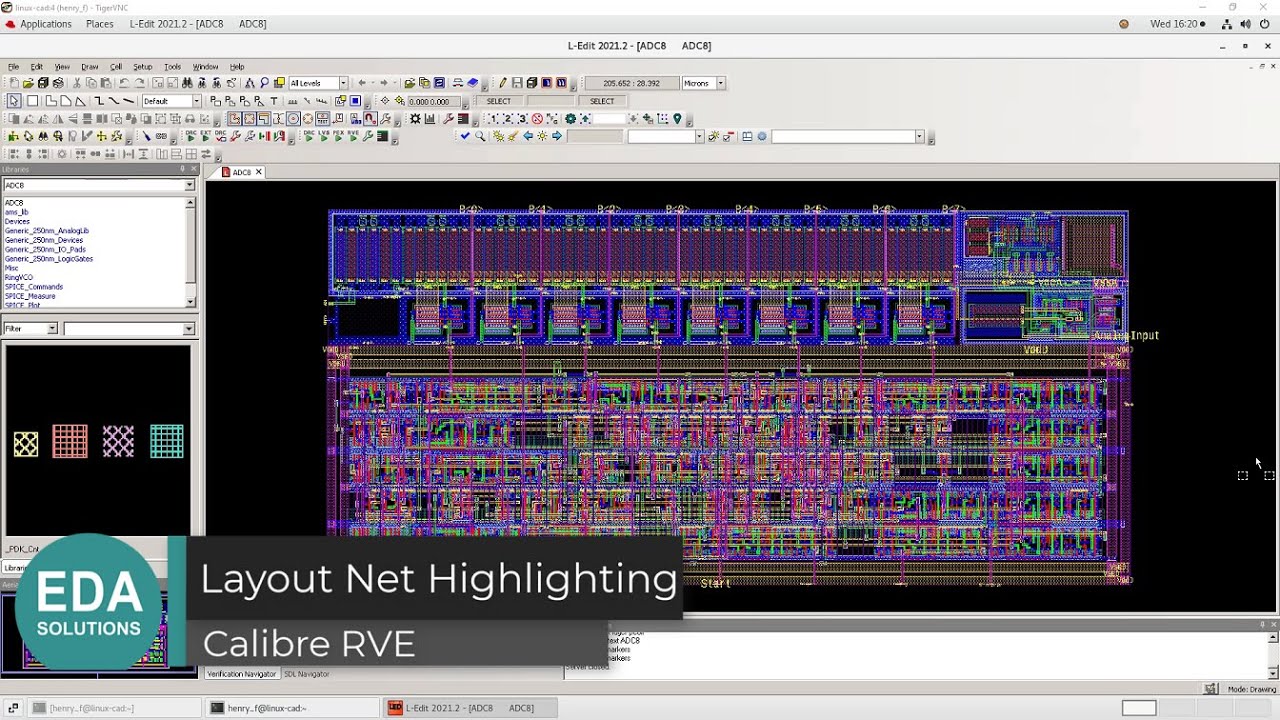
Task: Click the binoculars find icon
Action: [187, 83]
